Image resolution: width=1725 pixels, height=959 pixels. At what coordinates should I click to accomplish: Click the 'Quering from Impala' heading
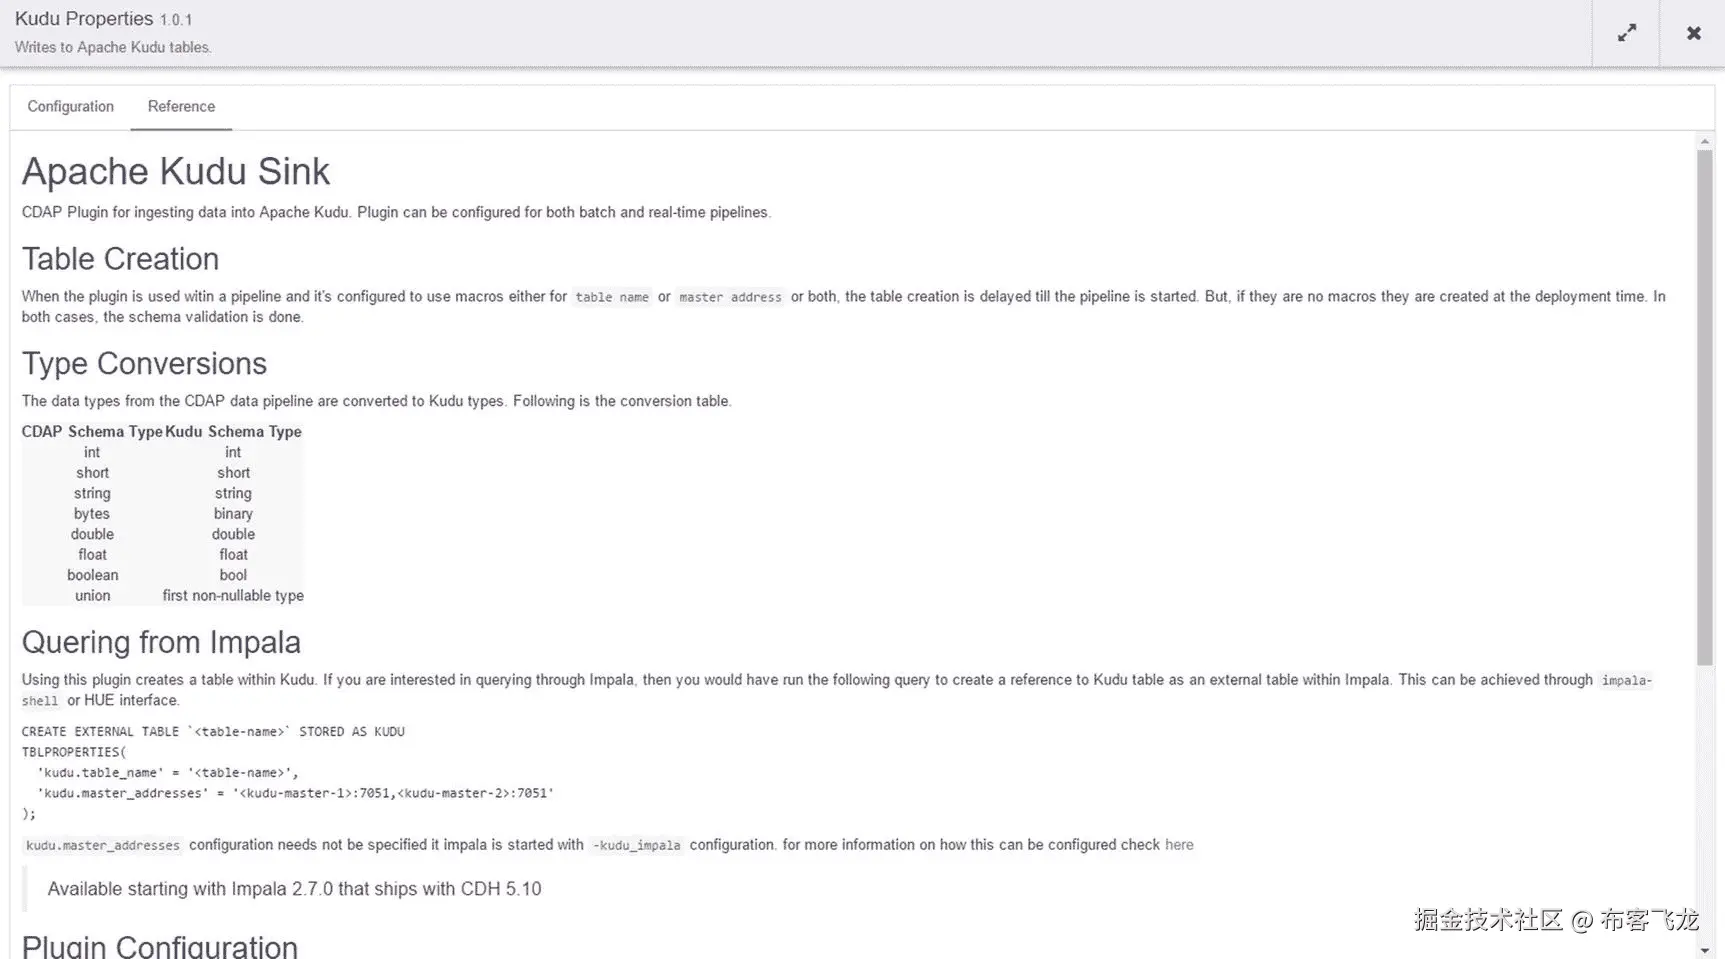[161, 642]
